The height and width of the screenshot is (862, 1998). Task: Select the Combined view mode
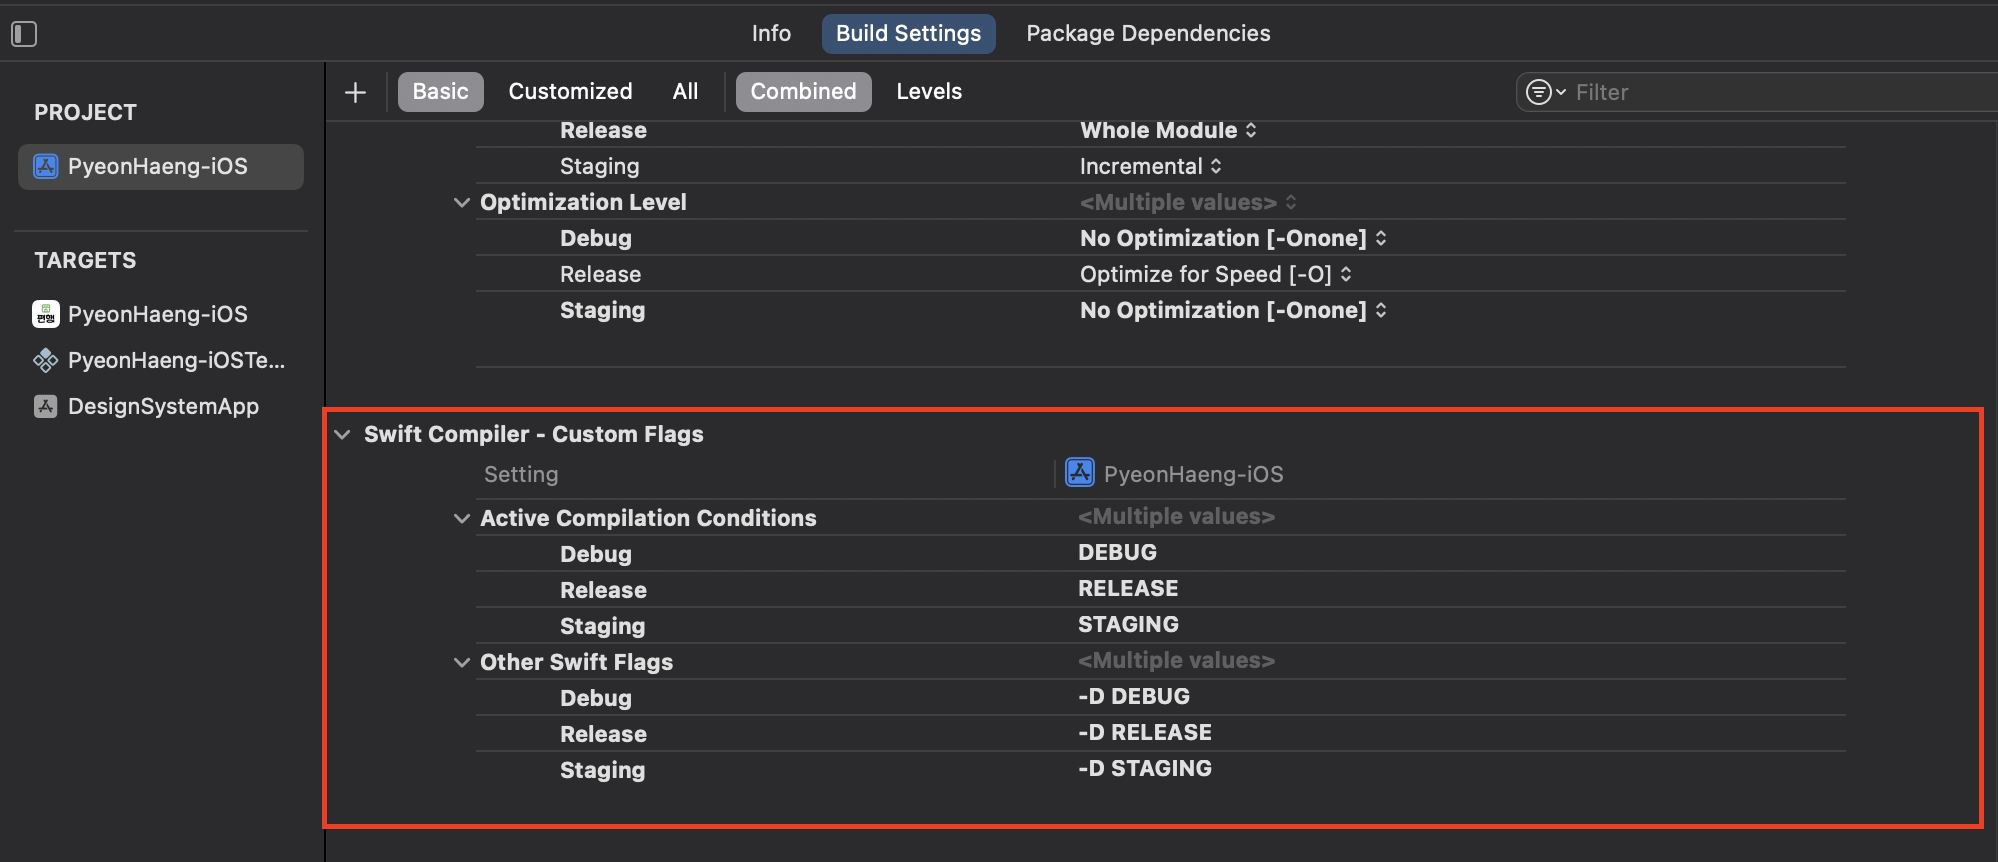point(804,92)
